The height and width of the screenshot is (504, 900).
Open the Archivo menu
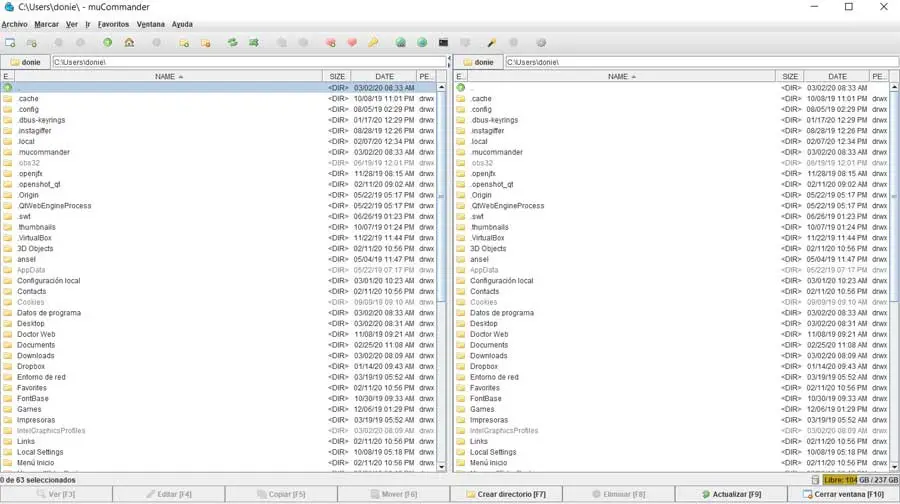14,24
